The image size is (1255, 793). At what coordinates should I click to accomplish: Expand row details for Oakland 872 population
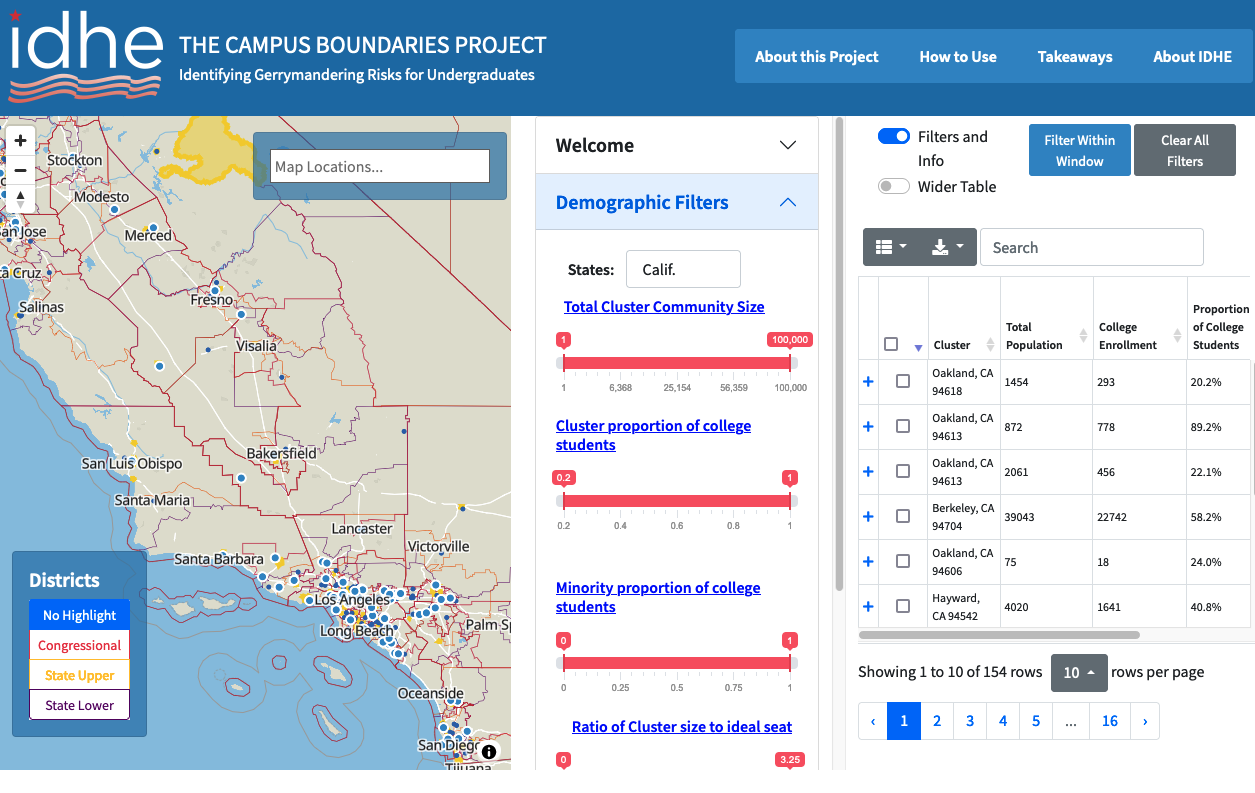[868, 427]
